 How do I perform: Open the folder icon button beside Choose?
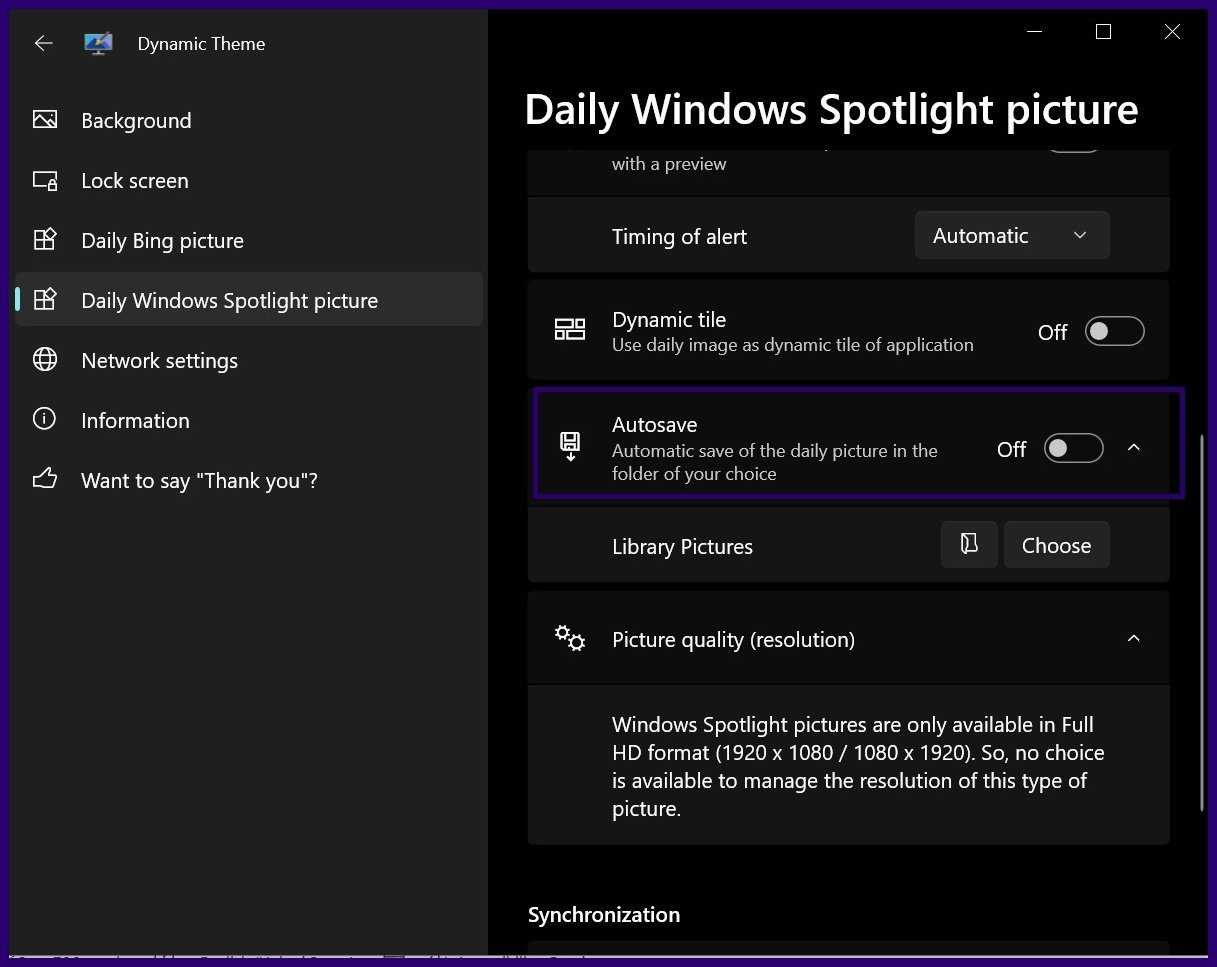point(968,545)
